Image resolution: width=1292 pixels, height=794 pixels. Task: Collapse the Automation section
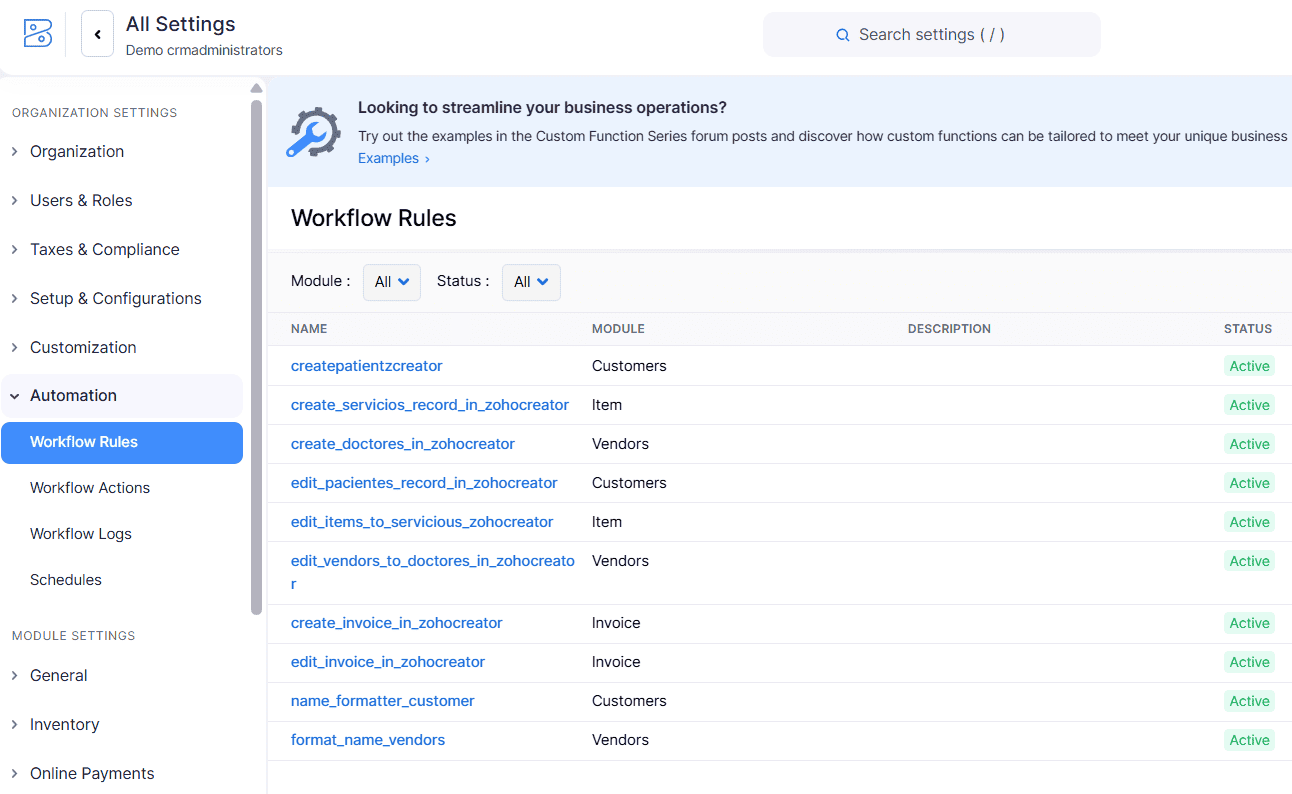(x=75, y=395)
